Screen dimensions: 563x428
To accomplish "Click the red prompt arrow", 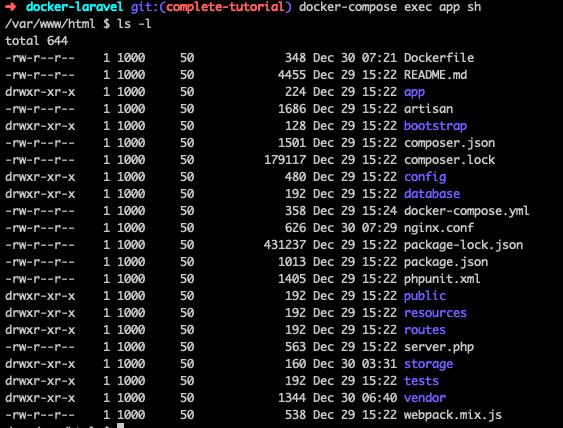I will coord(11,7).
